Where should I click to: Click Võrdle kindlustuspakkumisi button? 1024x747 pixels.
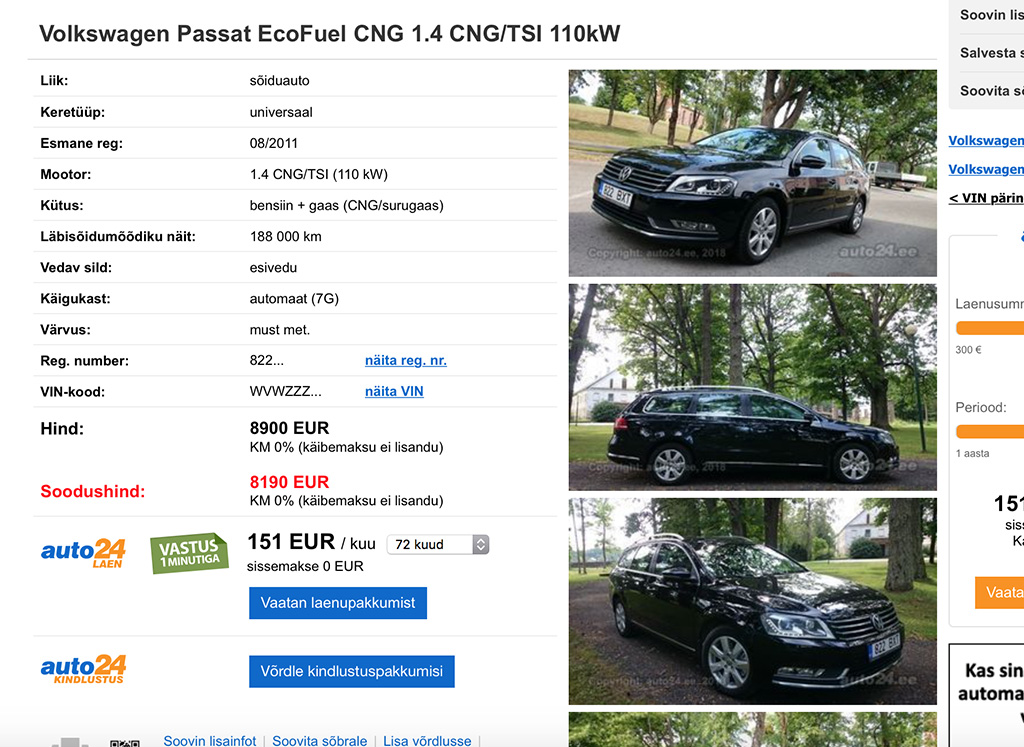click(x=351, y=671)
